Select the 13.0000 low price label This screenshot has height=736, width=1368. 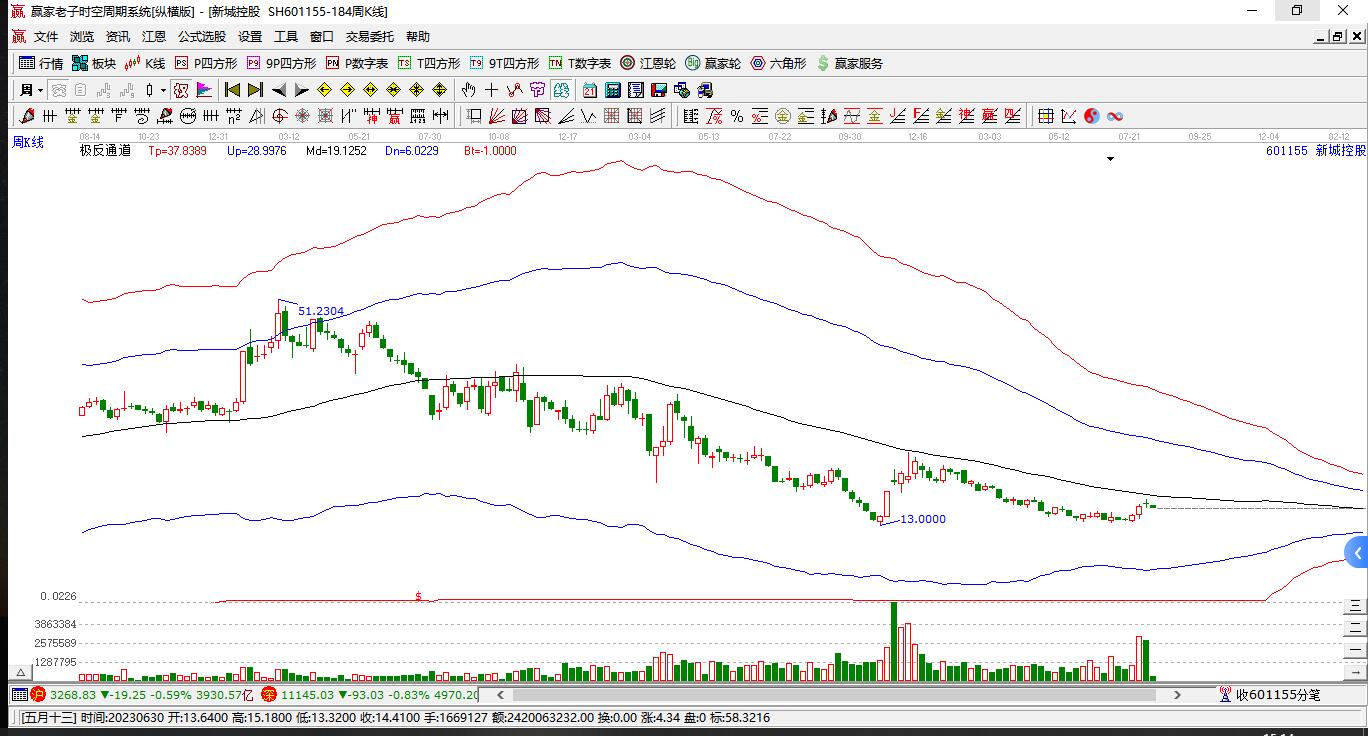923,519
